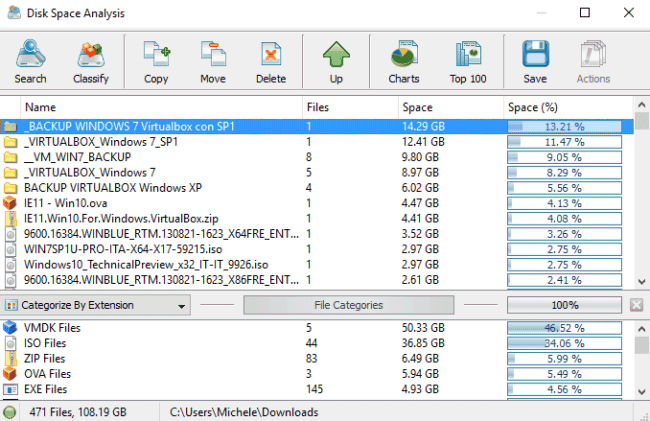
Task: Save the disk analysis report
Action: (x=535, y=61)
